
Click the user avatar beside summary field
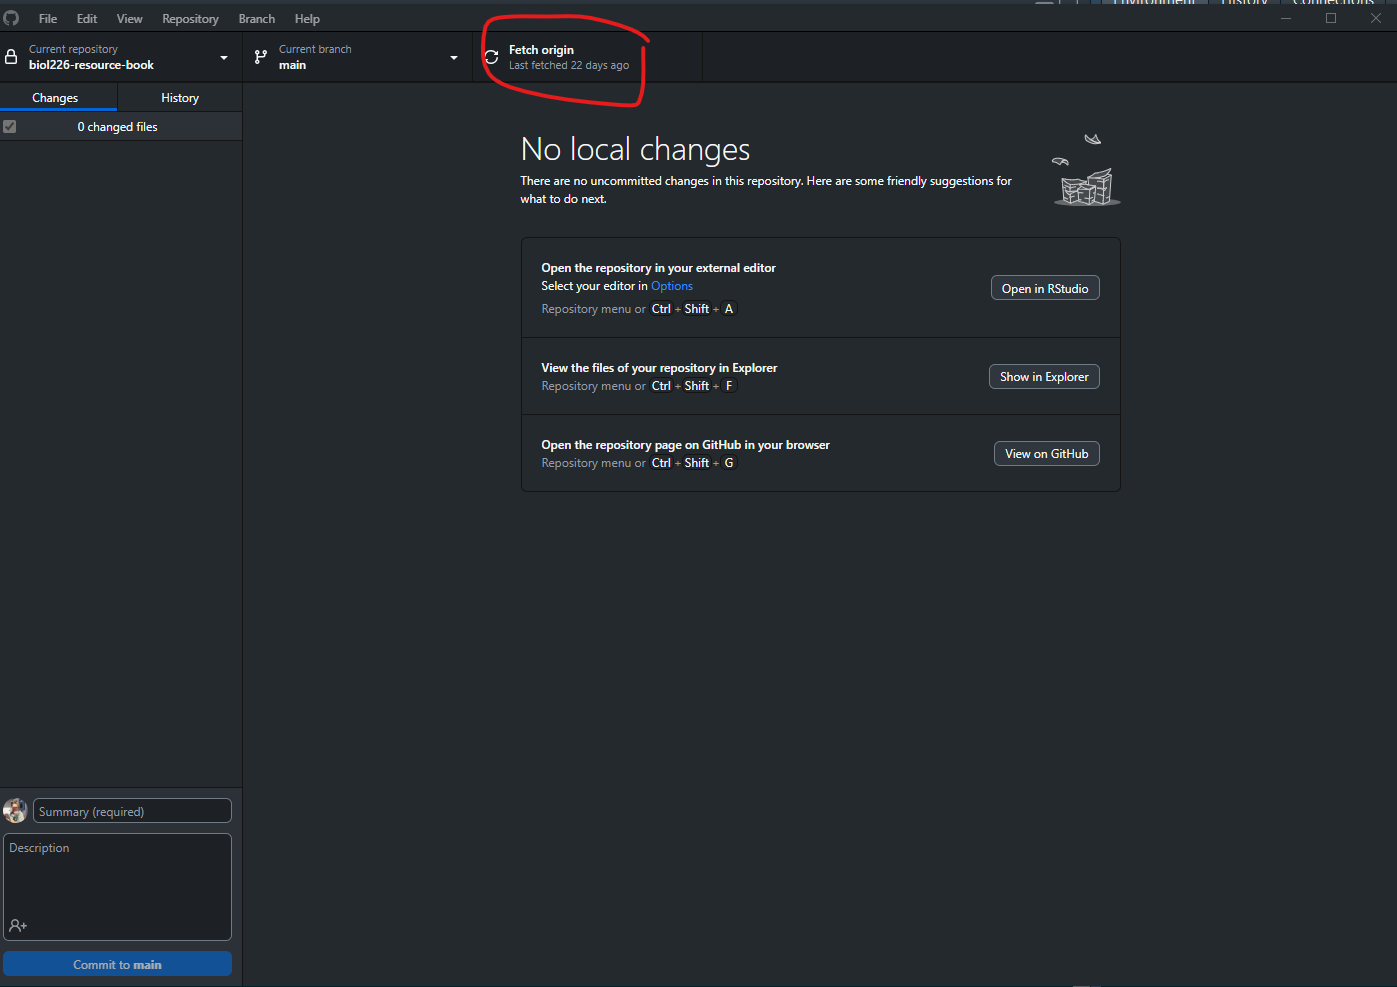point(15,811)
